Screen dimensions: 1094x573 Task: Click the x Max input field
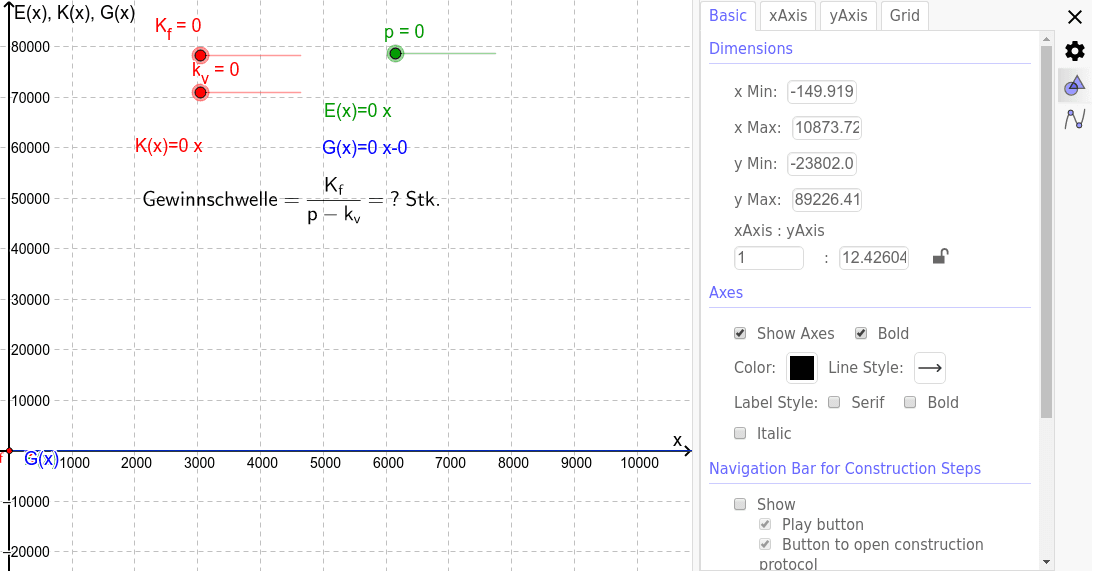(827, 128)
